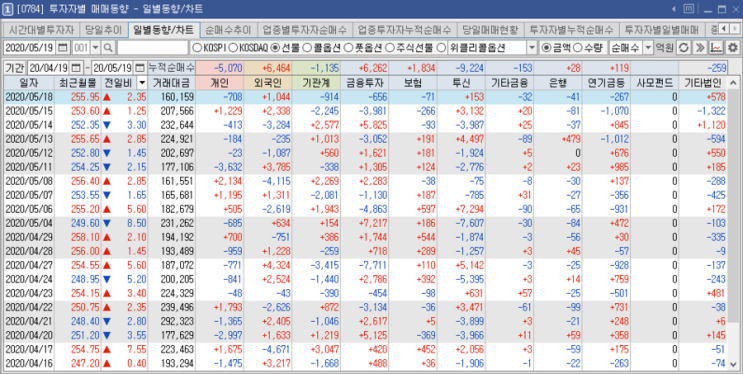This screenshot has height=374, width=743.
Task: Click the 기타법인 value +1,120
Action: 711,125
